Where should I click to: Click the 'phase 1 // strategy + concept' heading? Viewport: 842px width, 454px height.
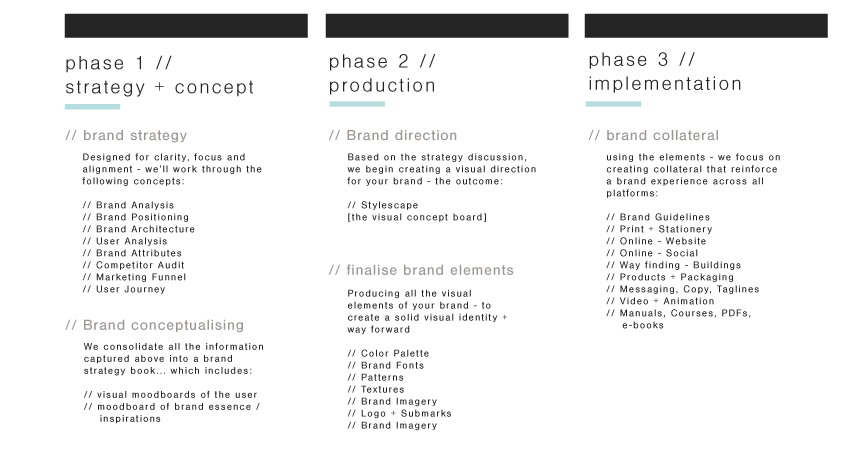(x=159, y=75)
